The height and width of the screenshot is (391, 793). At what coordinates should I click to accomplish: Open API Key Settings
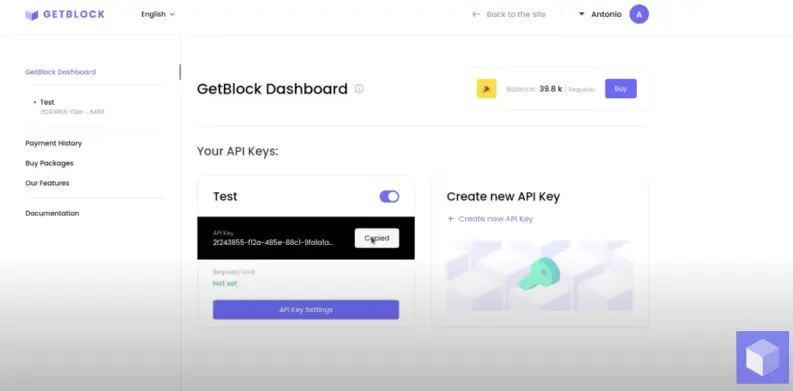click(306, 310)
